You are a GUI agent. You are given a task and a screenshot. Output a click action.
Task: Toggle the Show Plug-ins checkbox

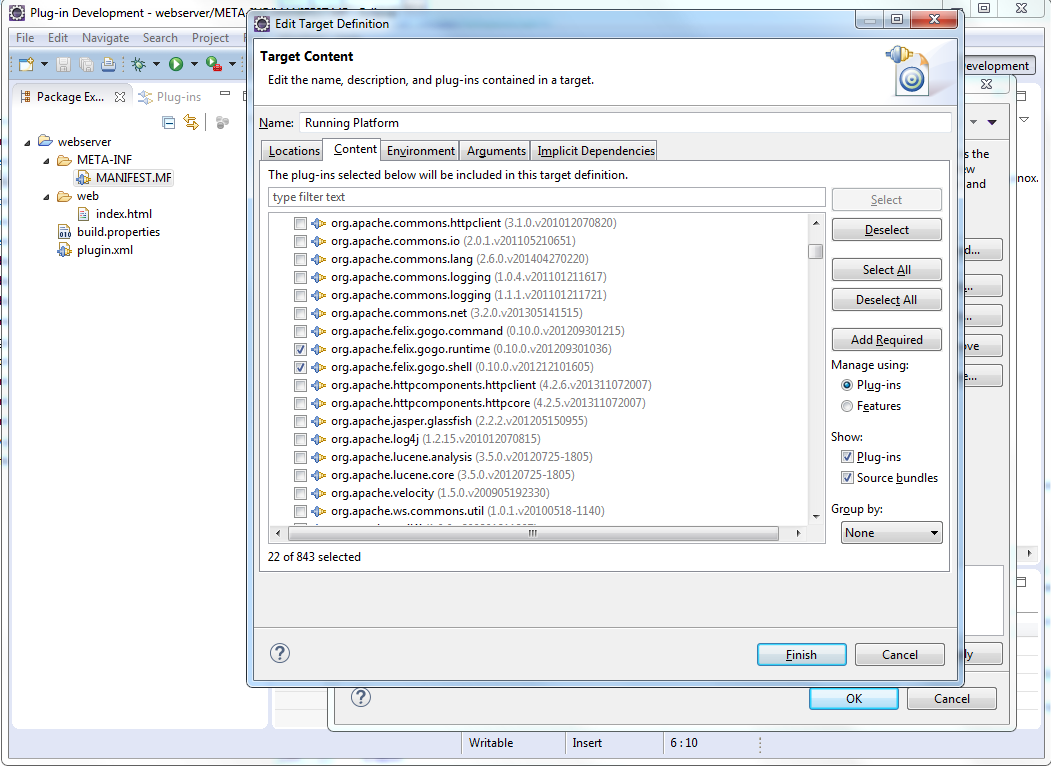[x=847, y=457]
